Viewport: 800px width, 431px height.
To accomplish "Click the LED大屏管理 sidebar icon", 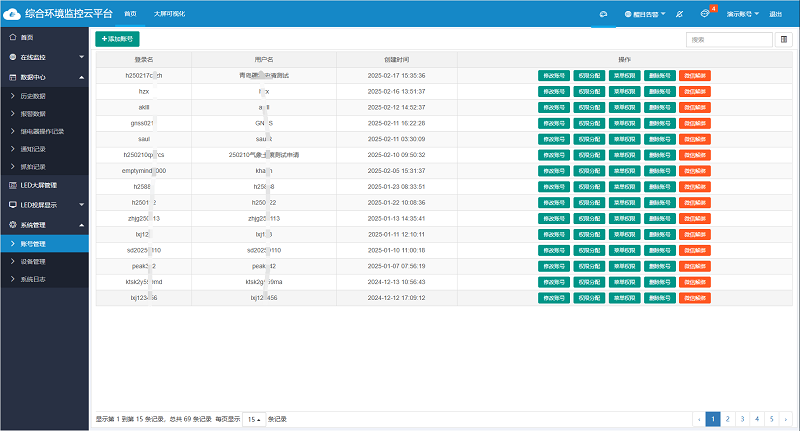I will click(11, 185).
